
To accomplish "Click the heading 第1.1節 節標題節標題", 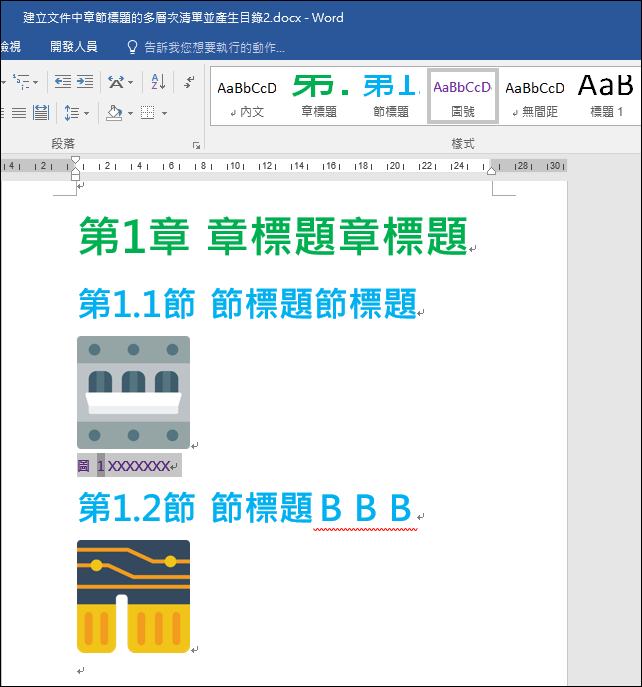I will pyautogui.click(x=248, y=304).
